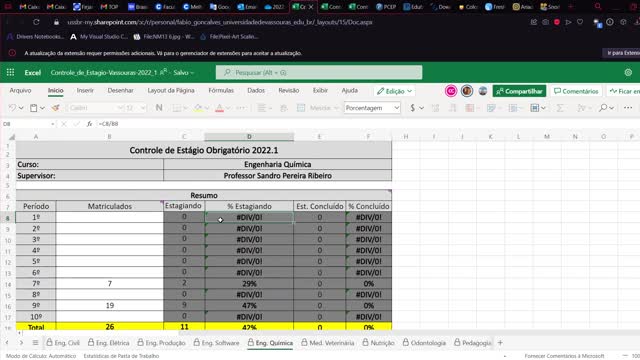Open the cell format grid icon
The height and width of the screenshot is (360, 640).
(534, 108)
